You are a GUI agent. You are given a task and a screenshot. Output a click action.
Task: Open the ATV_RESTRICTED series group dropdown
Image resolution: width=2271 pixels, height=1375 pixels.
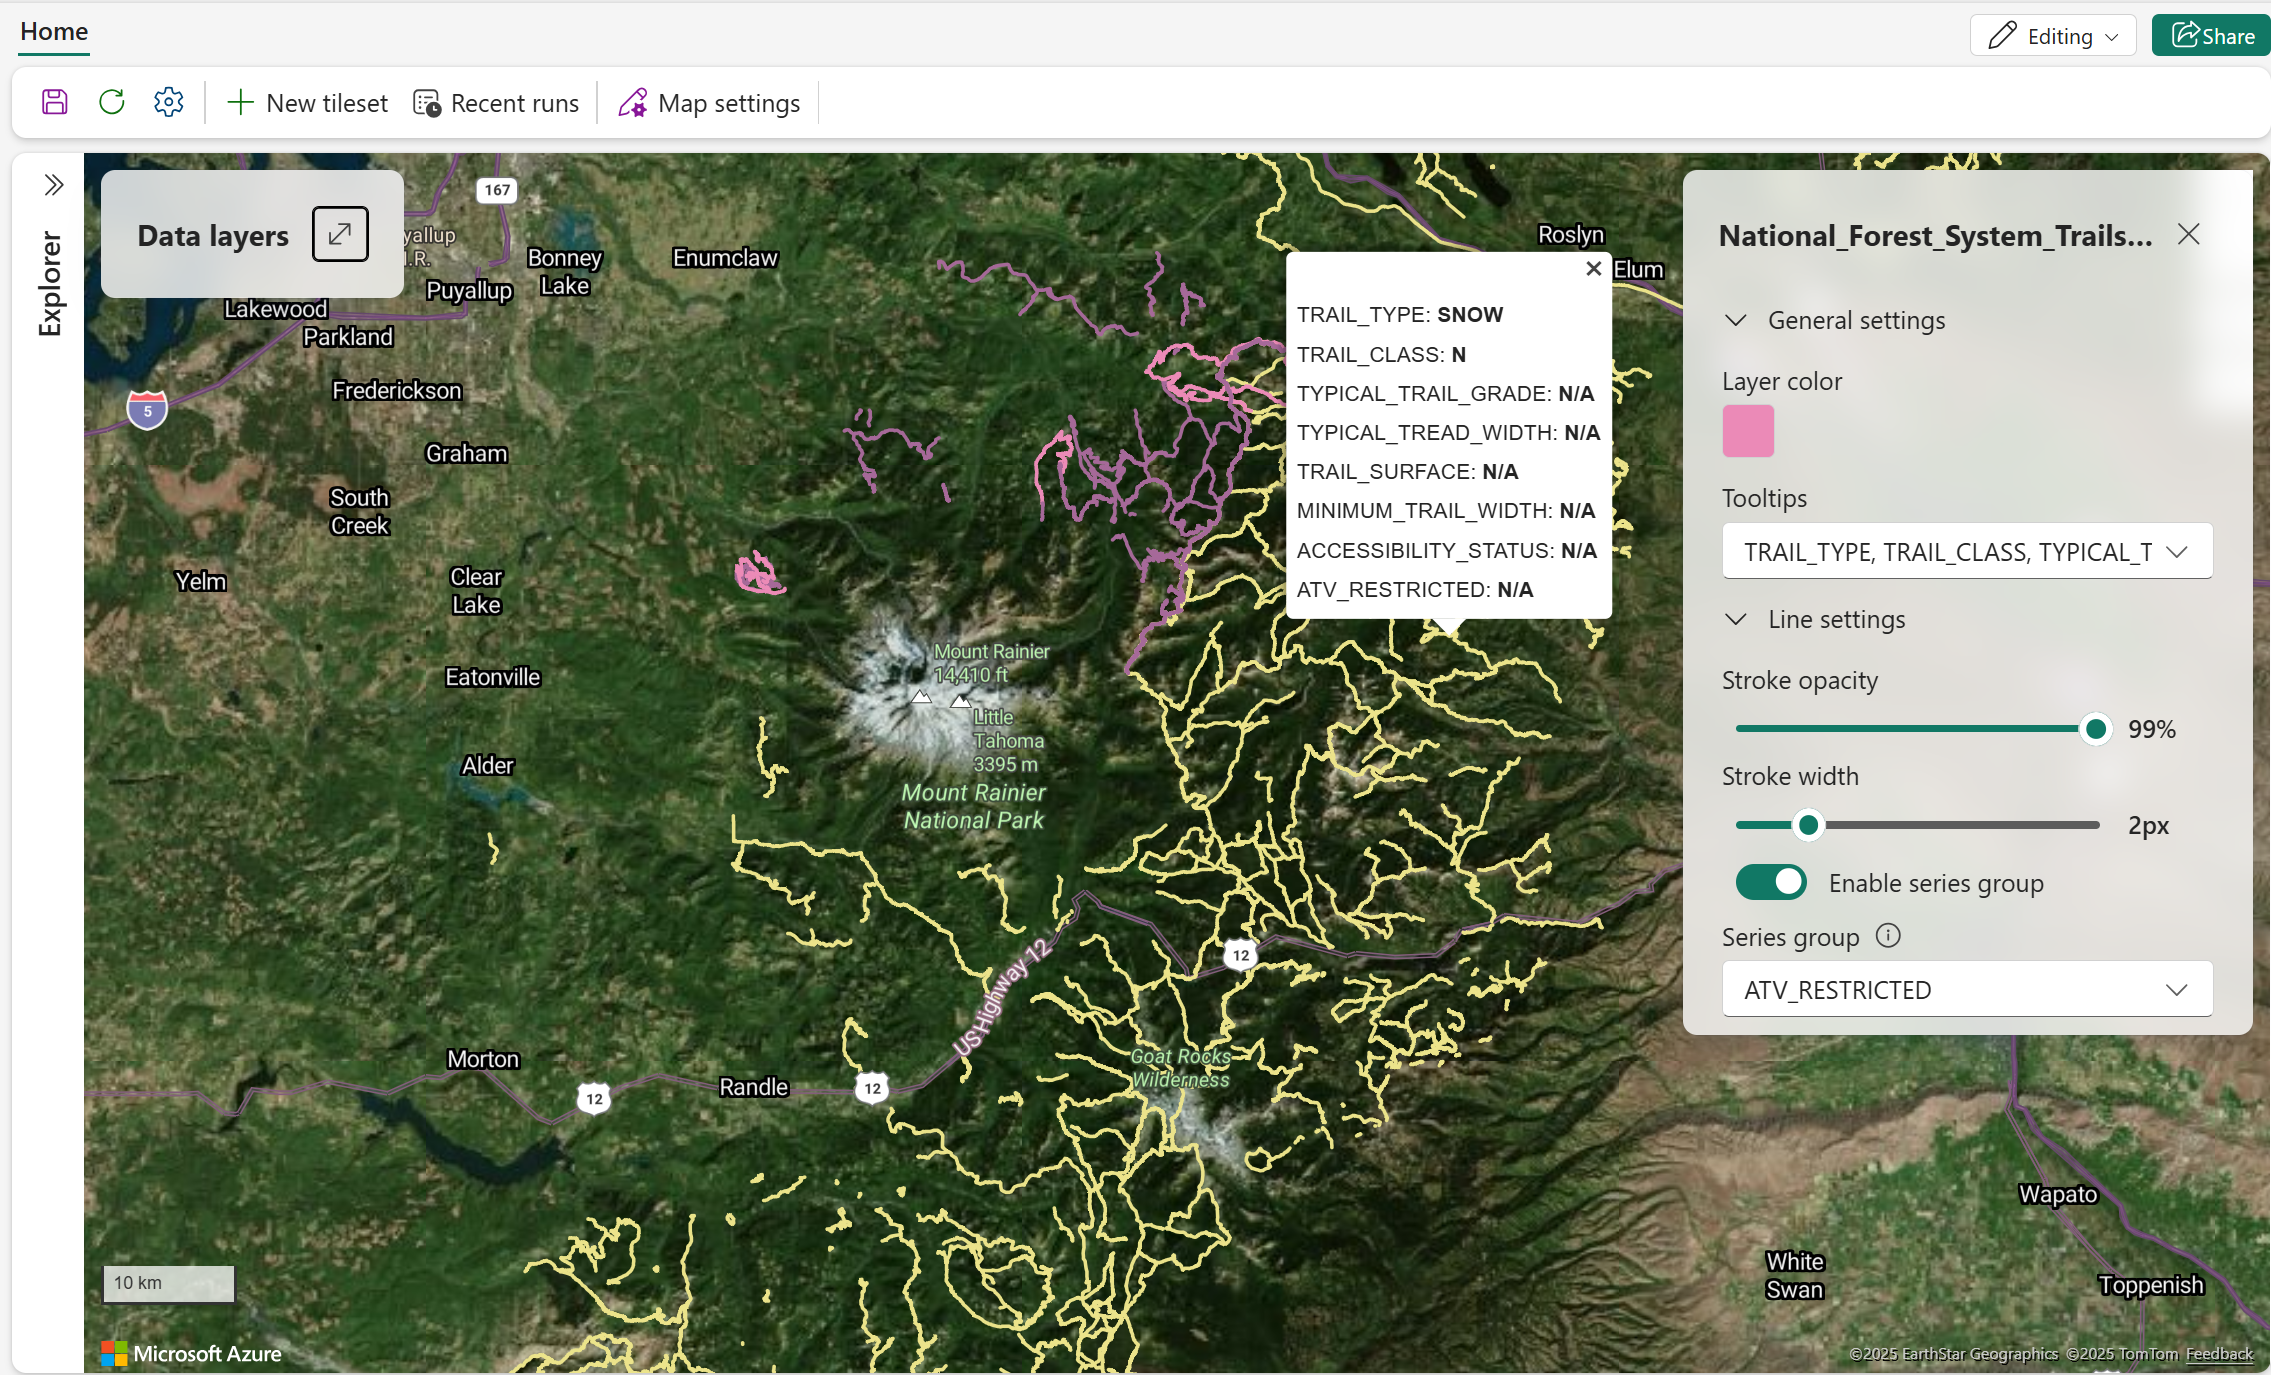tap(1966, 990)
